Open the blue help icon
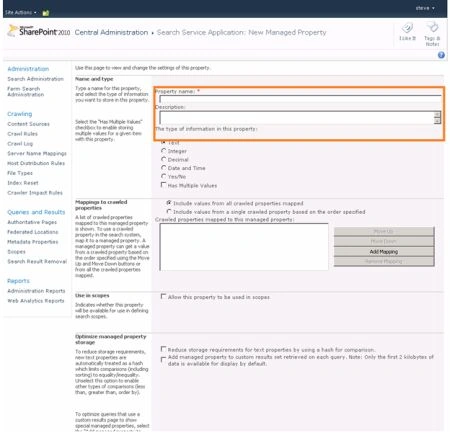This screenshot has height=433, width=450. pyautogui.click(x=441, y=55)
